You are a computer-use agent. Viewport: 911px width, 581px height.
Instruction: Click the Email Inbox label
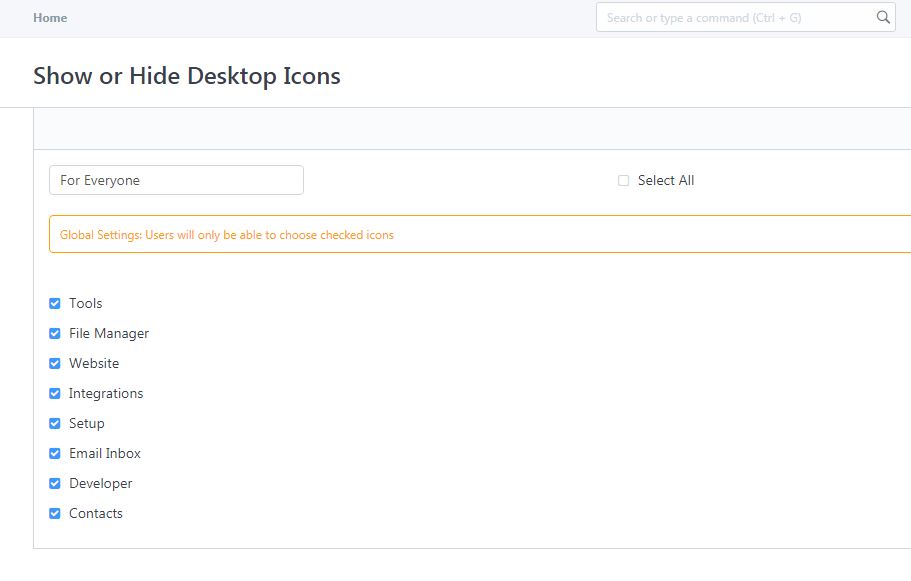[x=105, y=453]
